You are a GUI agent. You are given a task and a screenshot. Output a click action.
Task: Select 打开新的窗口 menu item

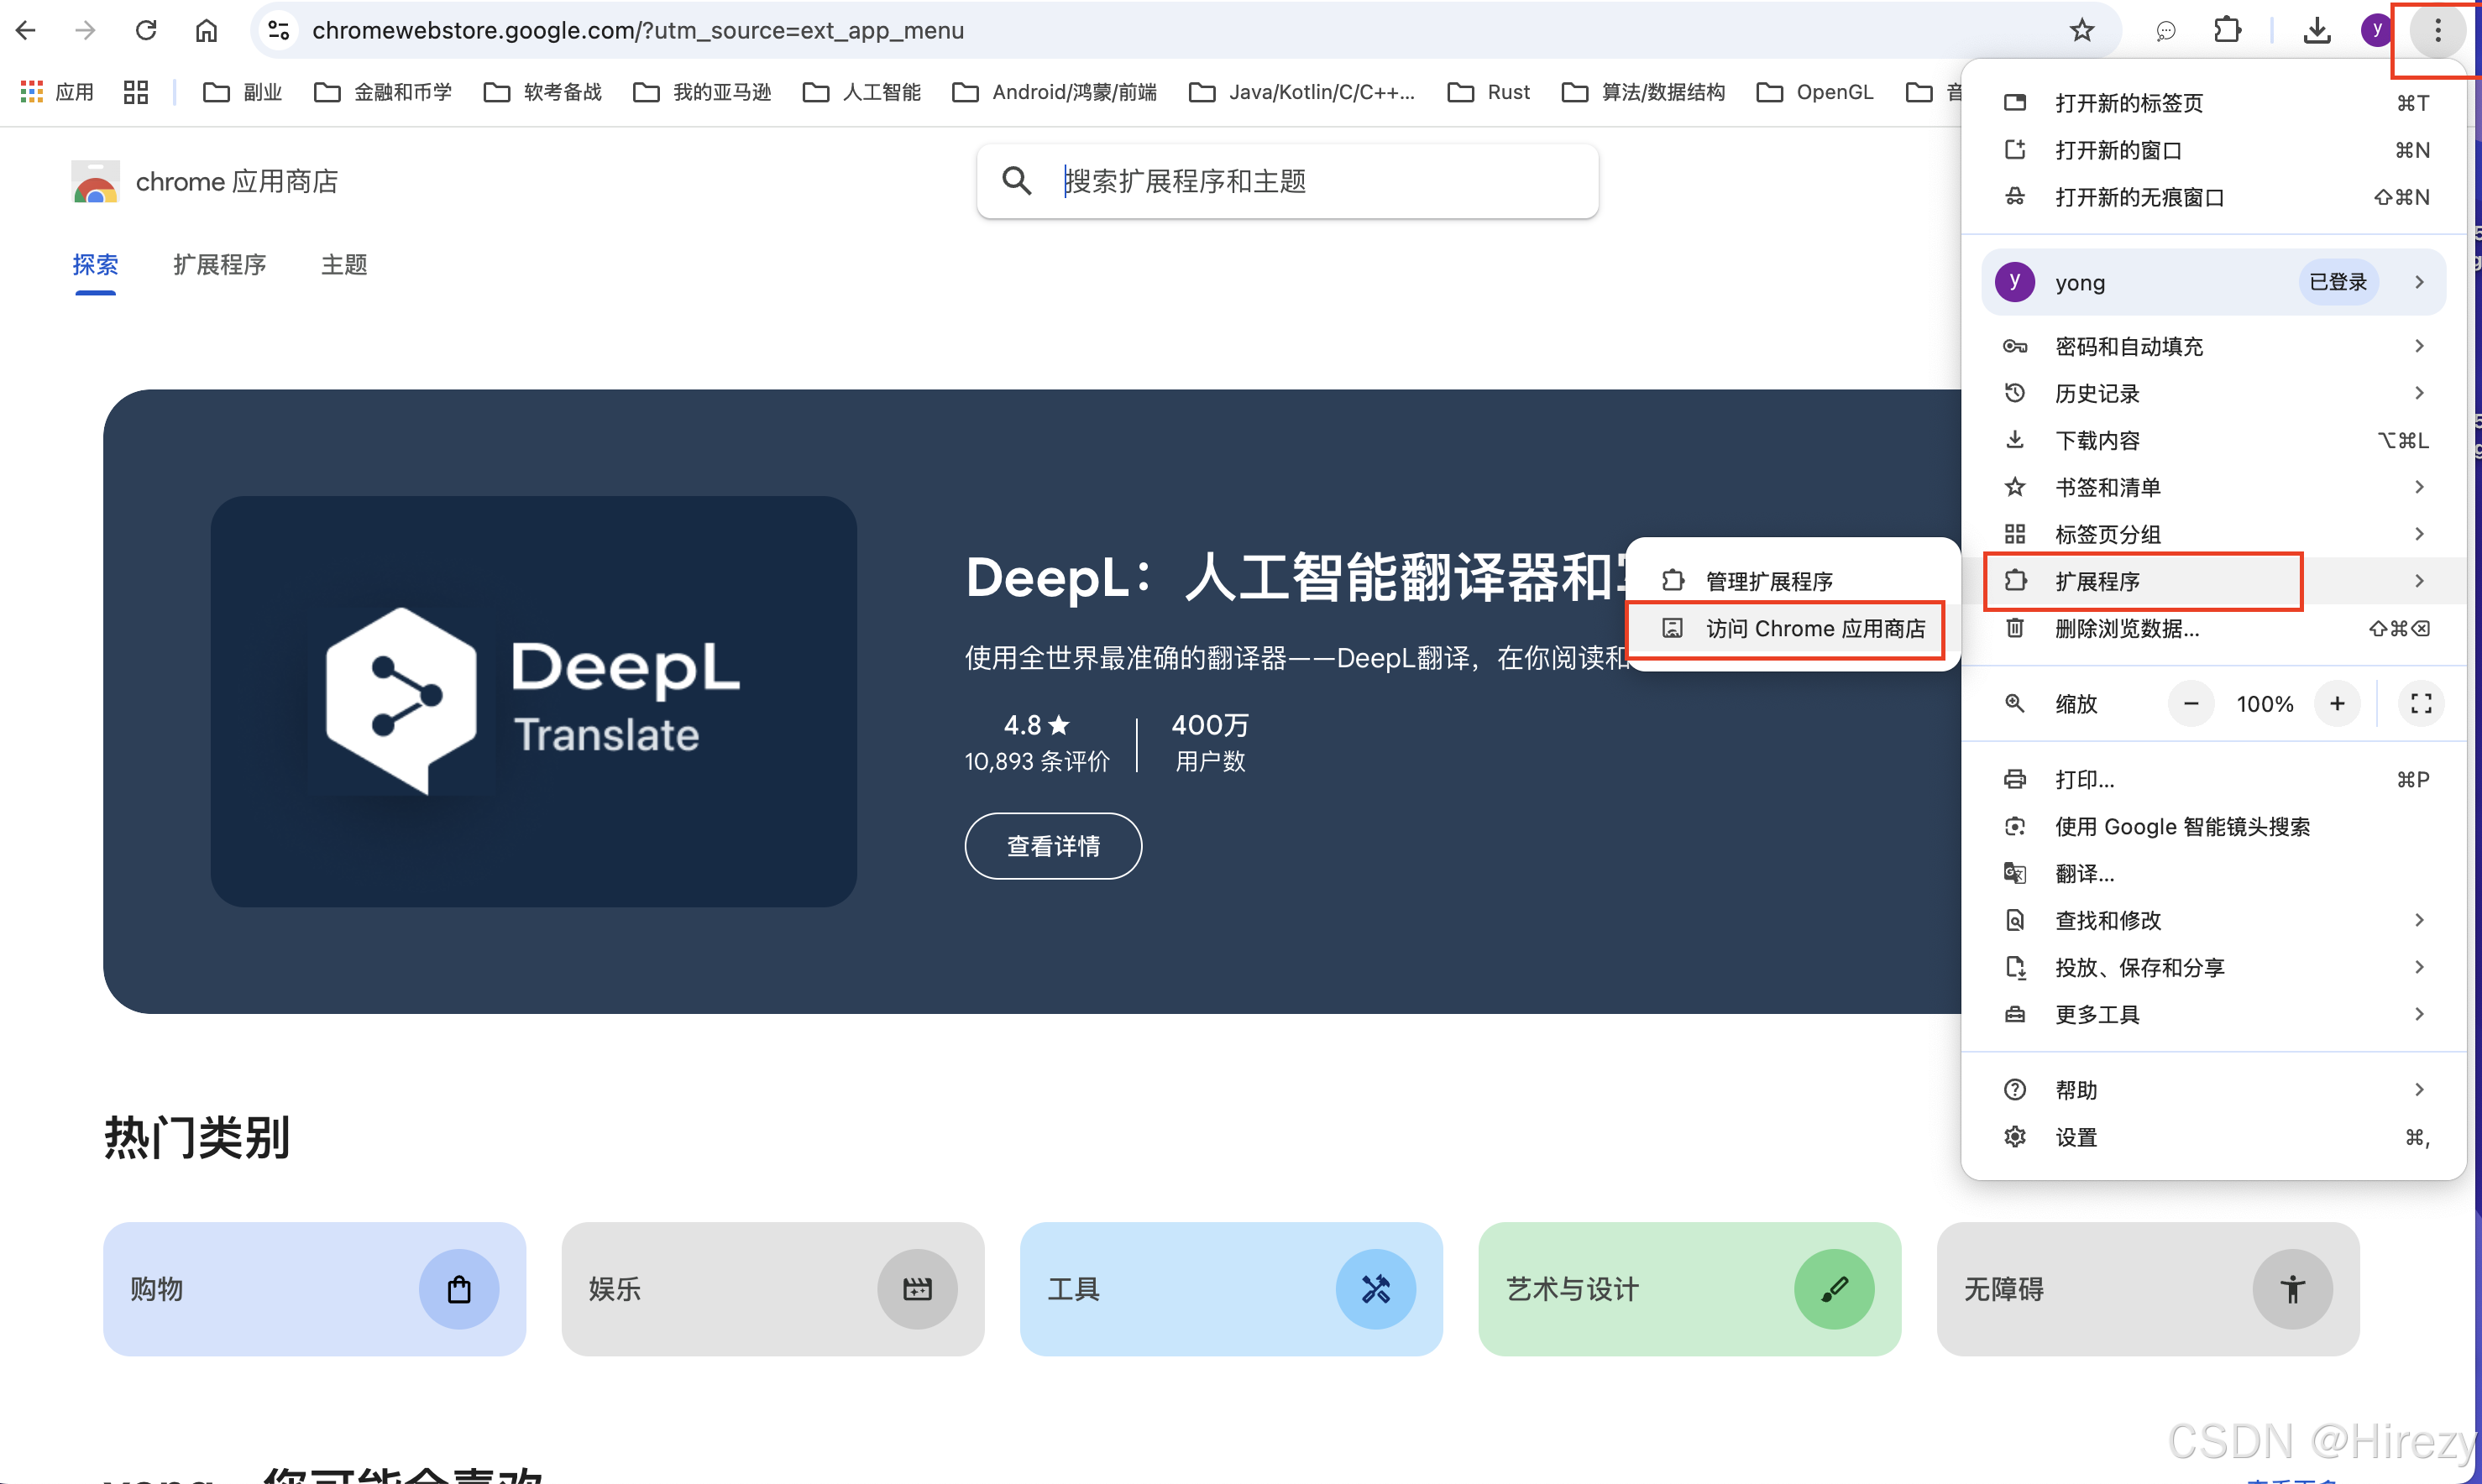click(x=2213, y=150)
